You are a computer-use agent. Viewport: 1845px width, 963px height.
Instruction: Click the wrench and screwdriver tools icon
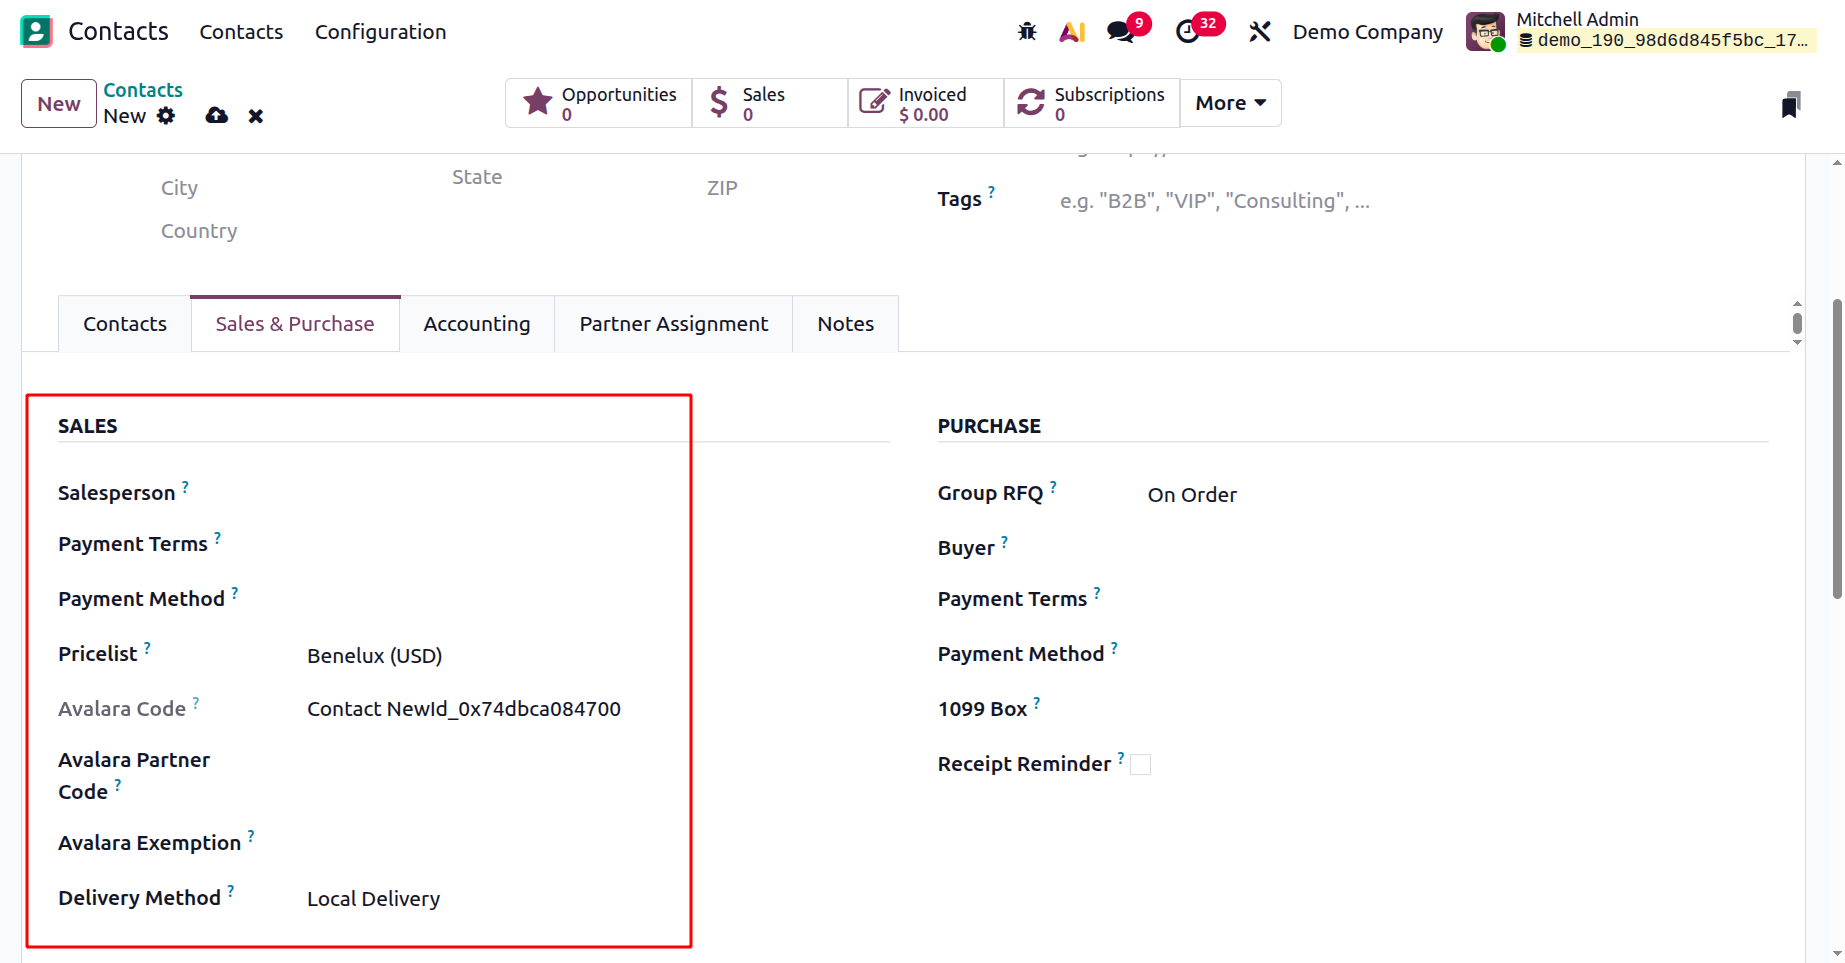(x=1259, y=32)
